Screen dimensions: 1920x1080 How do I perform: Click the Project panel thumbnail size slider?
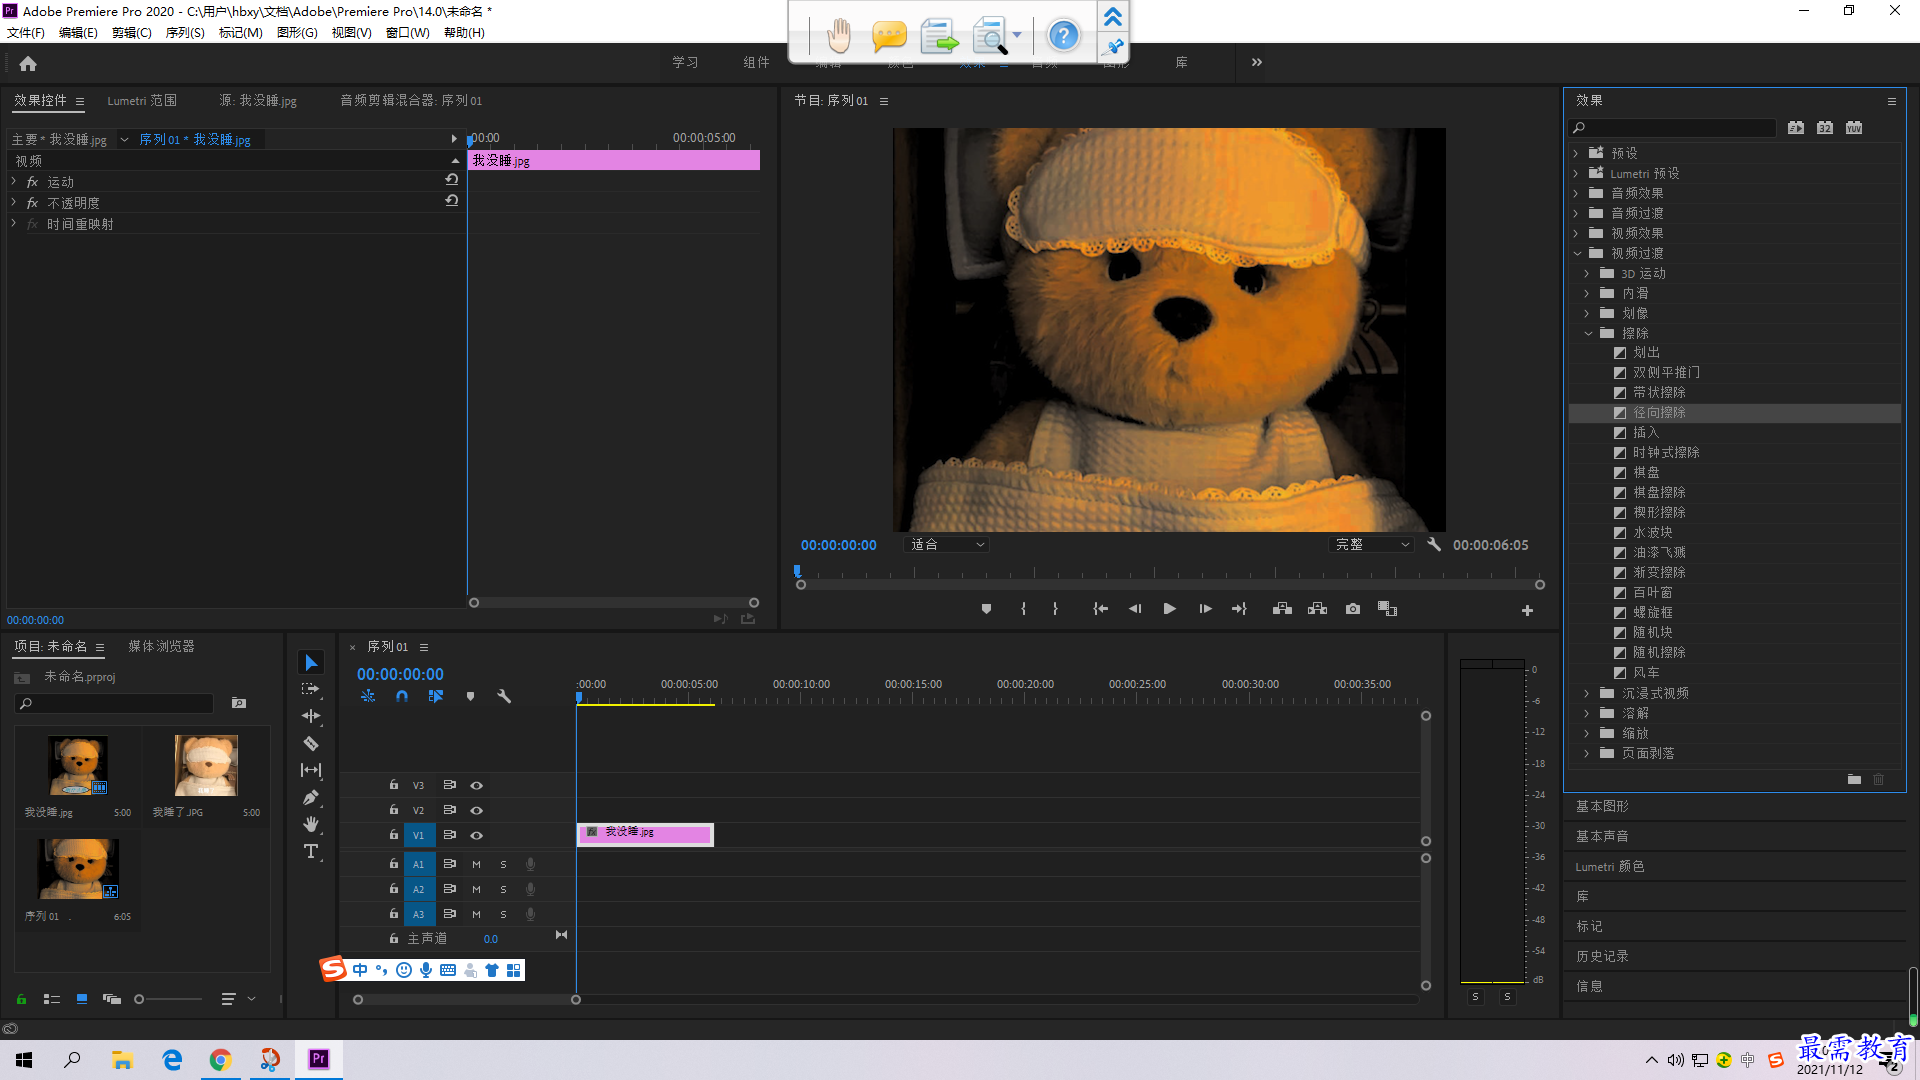(168, 999)
